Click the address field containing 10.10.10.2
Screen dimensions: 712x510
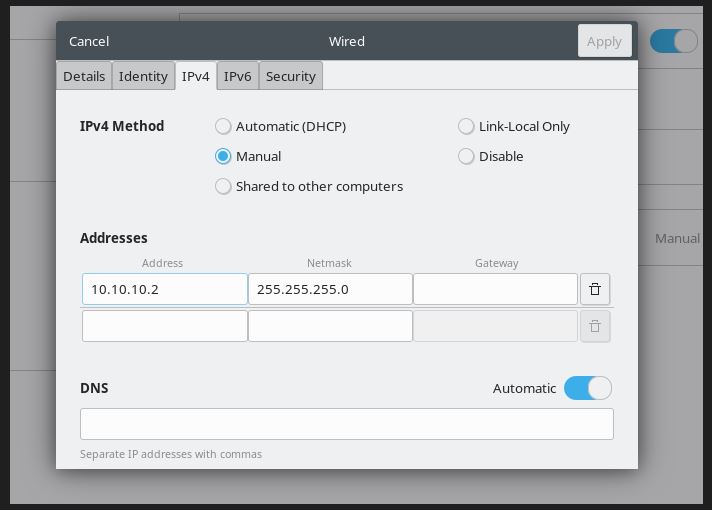click(x=165, y=289)
